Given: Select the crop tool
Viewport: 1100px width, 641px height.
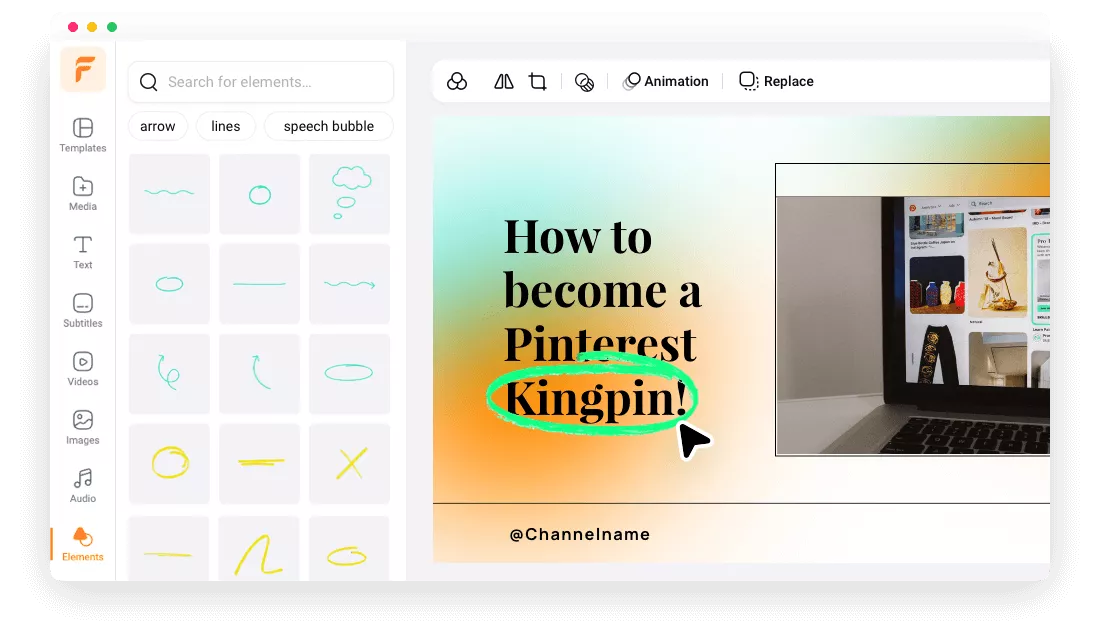Looking at the screenshot, I should click(x=537, y=81).
